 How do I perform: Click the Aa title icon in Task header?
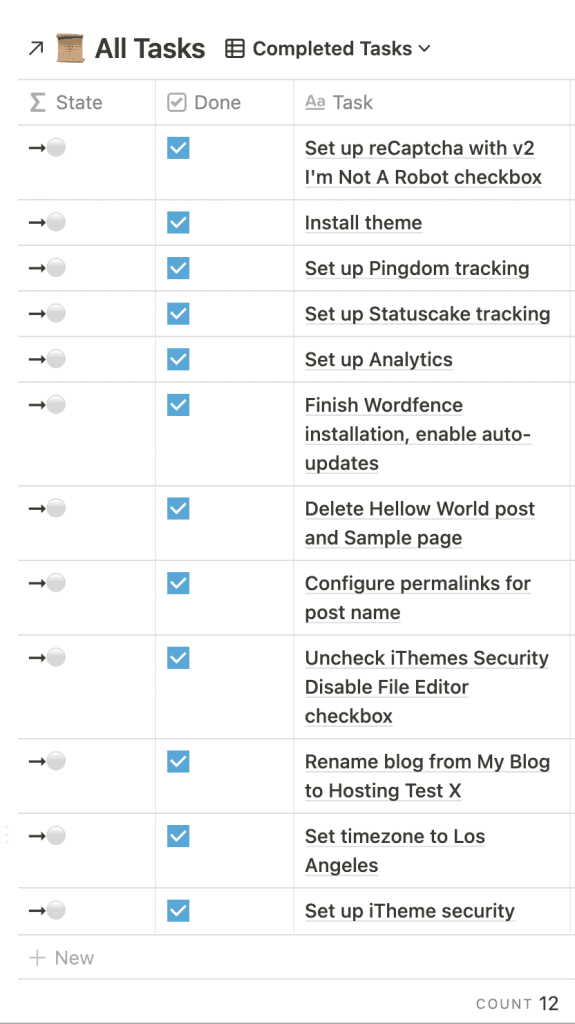coord(315,102)
